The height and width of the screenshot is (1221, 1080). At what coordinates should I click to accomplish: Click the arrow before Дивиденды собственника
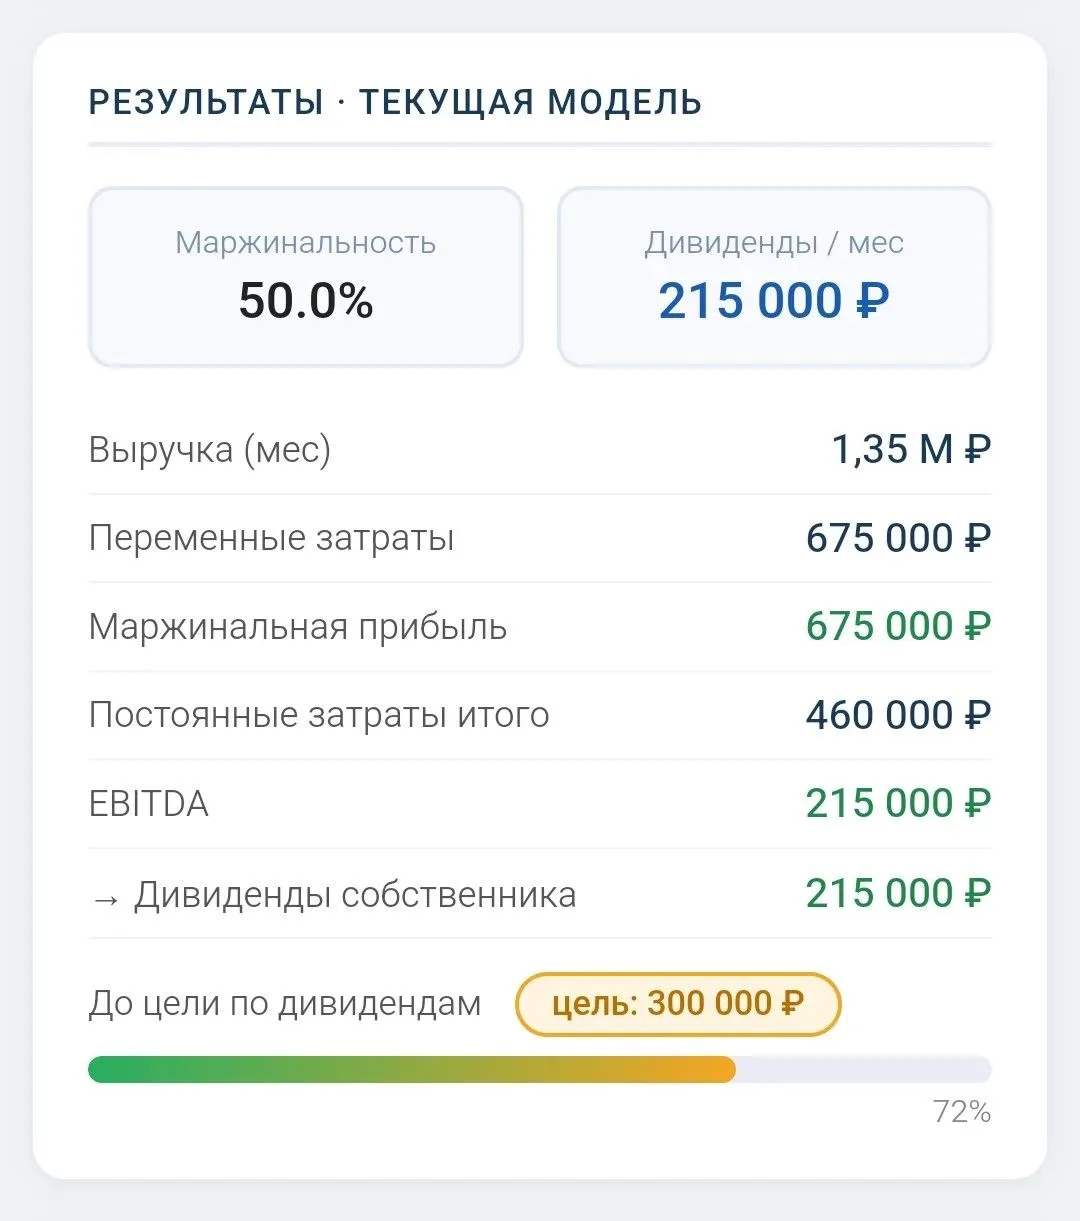(105, 897)
